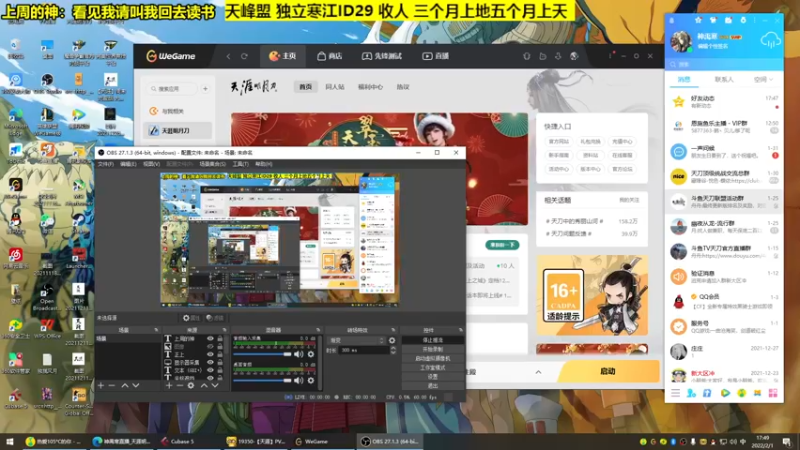Click 开始录制 in OBS controls

(433, 349)
